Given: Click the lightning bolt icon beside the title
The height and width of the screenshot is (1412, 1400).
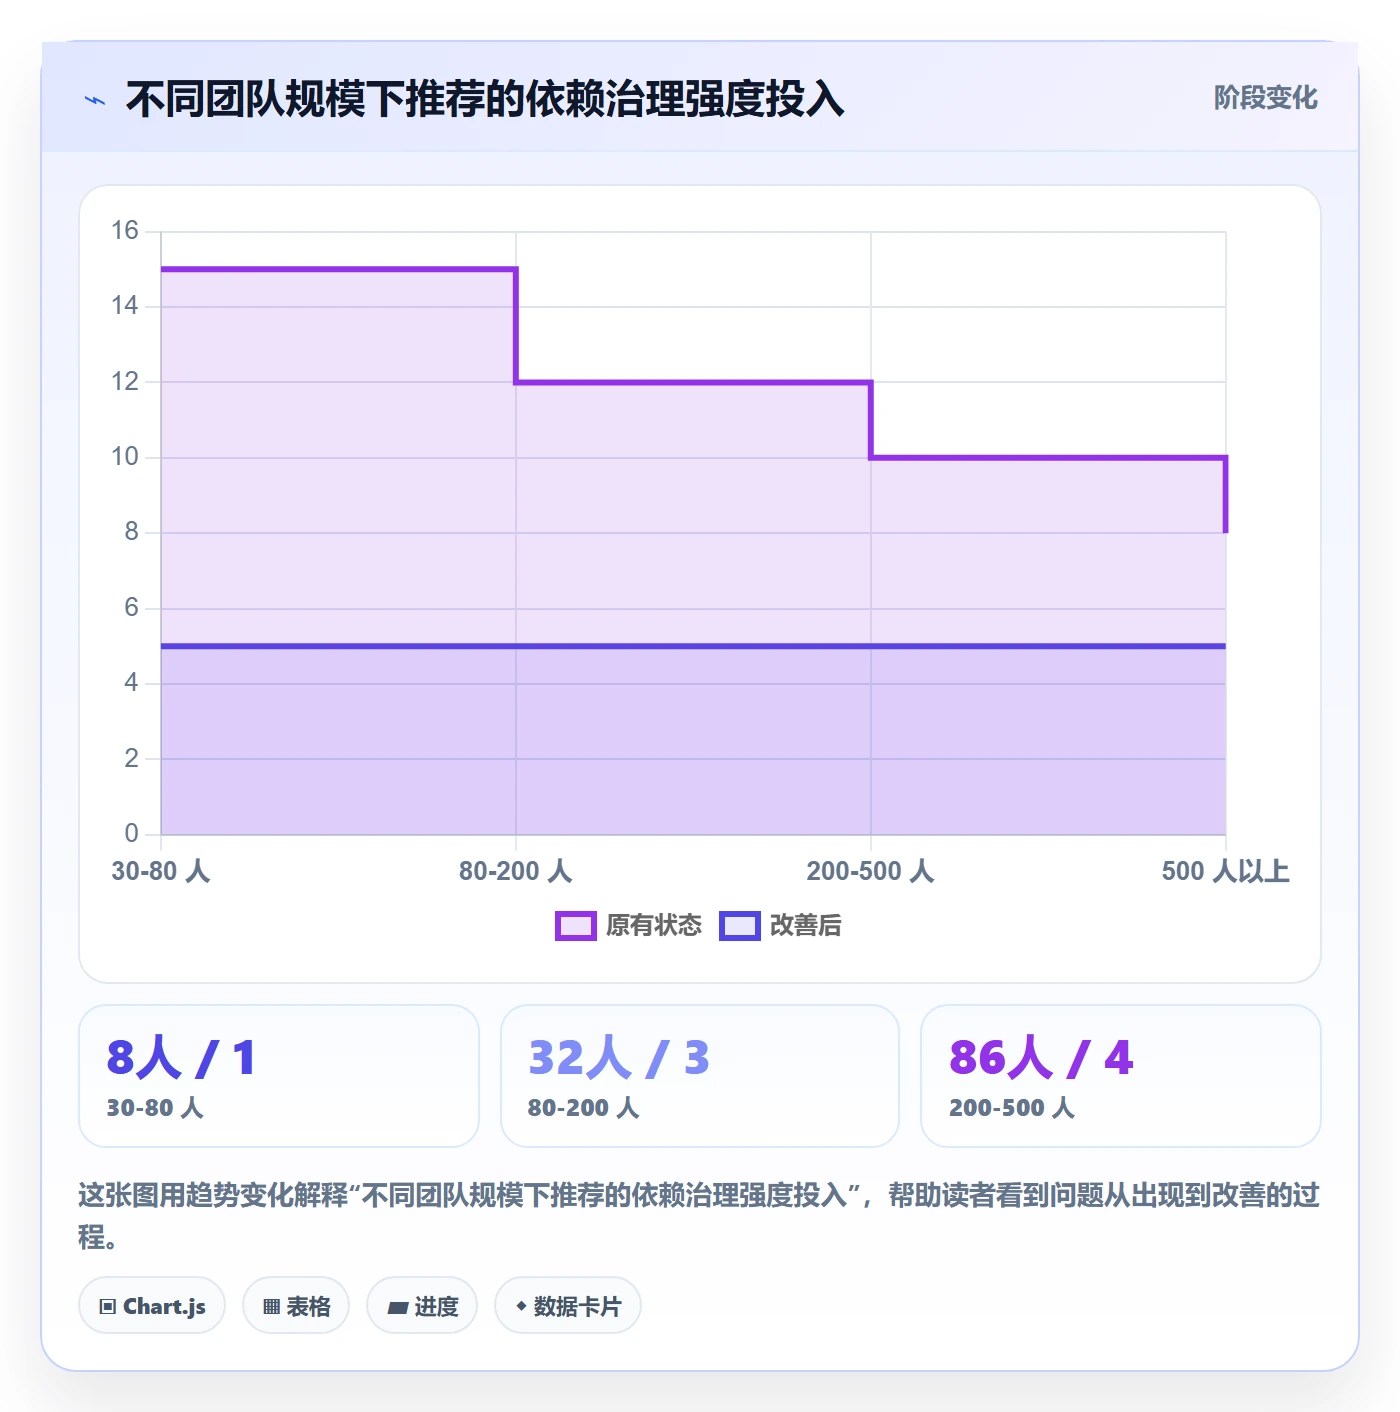Looking at the screenshot, I should pos(95,100).
